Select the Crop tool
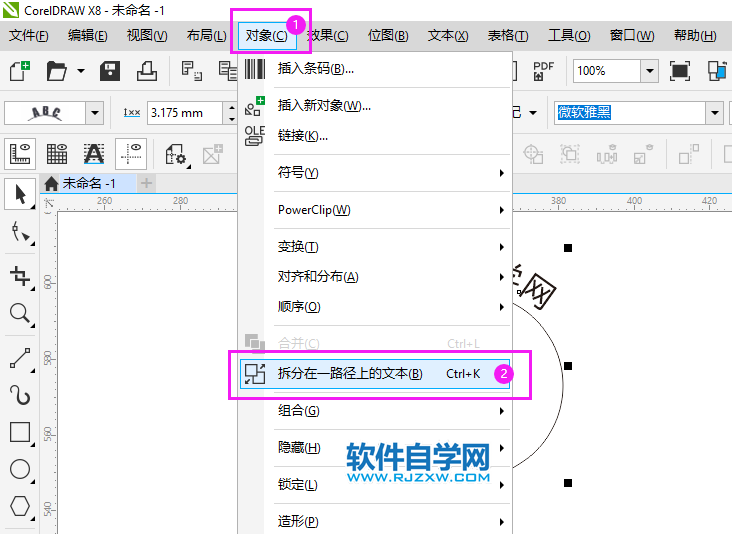Image resolution: width=732 pixels, height=534 pixels. (x=20, y=277)
